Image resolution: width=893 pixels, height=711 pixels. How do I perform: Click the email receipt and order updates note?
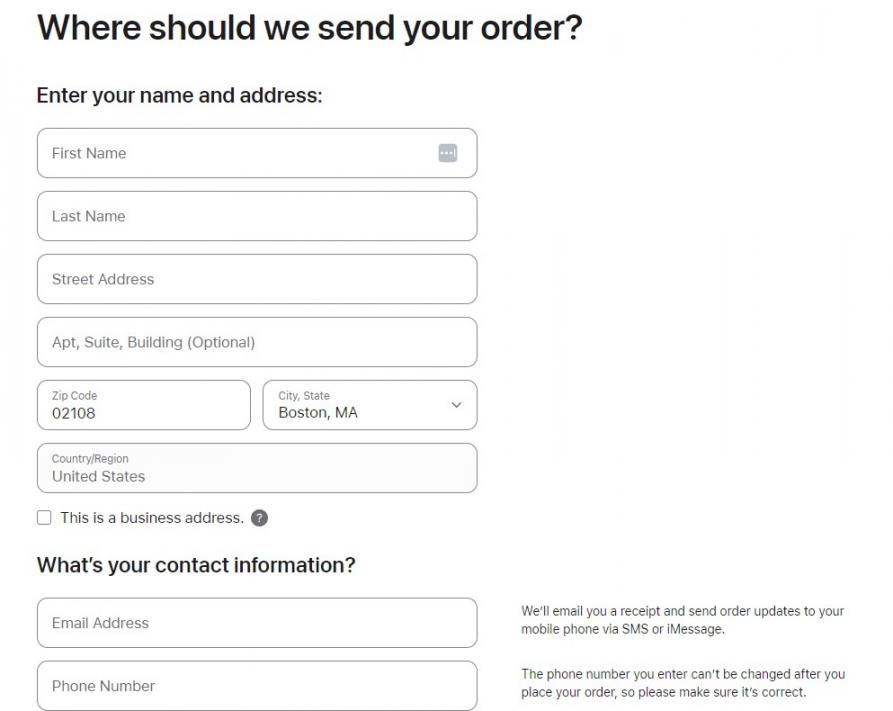coord(683,620)
